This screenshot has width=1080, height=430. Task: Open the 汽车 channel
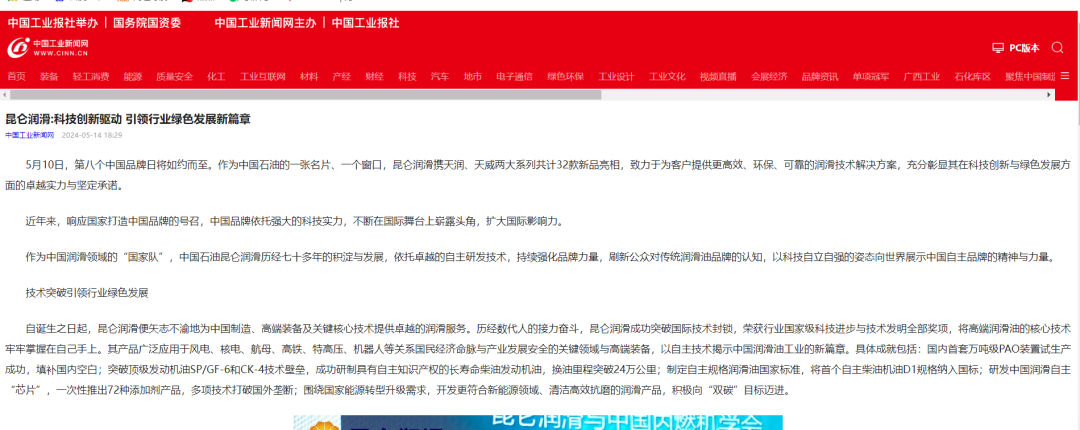click(x=439, y=76)
